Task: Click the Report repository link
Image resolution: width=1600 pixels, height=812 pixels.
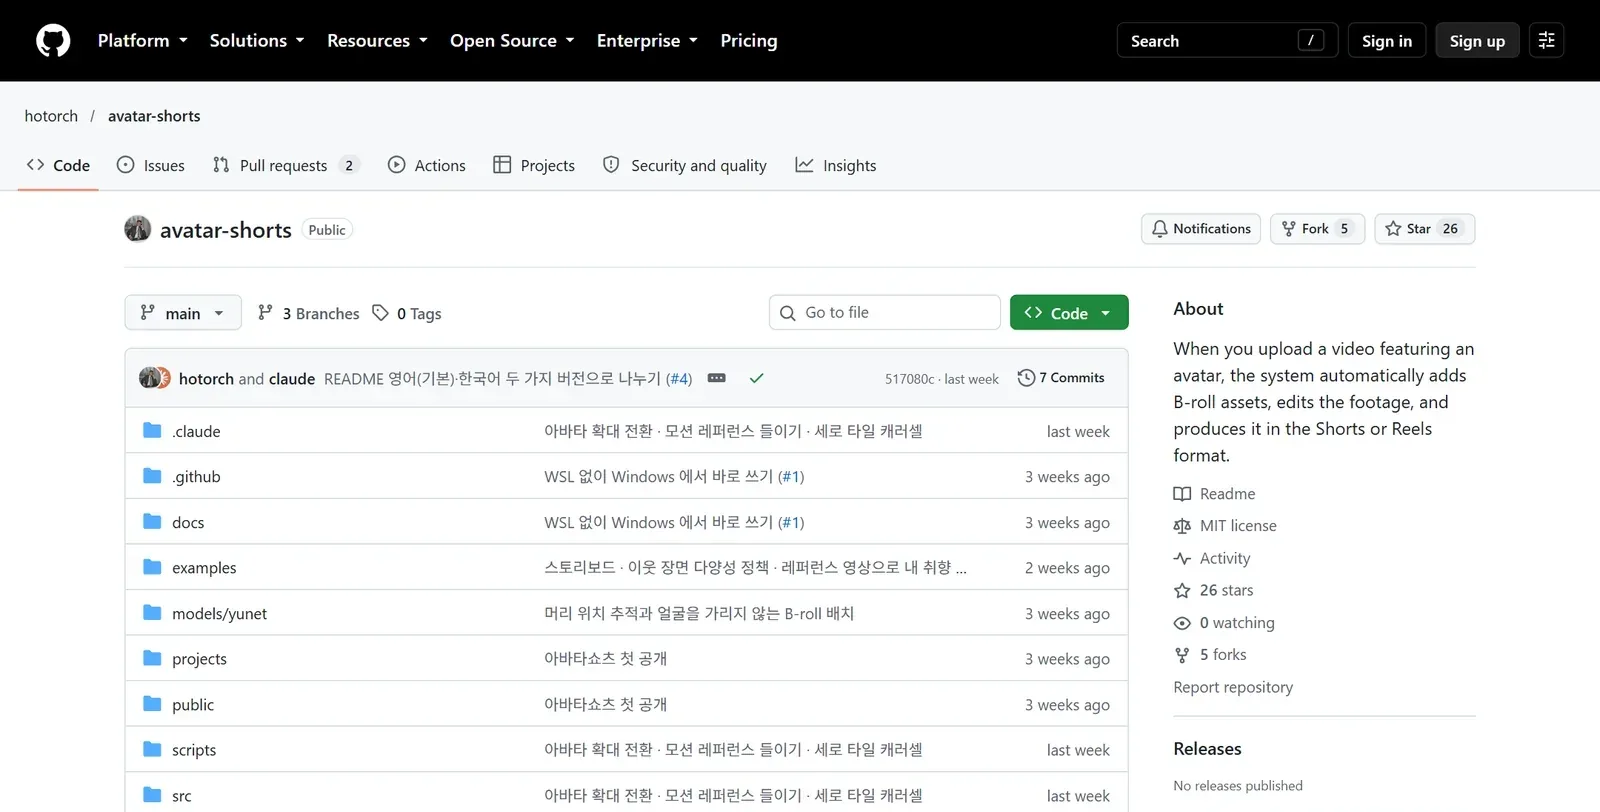Action: pyautogui.click(x=1233, y=687)
